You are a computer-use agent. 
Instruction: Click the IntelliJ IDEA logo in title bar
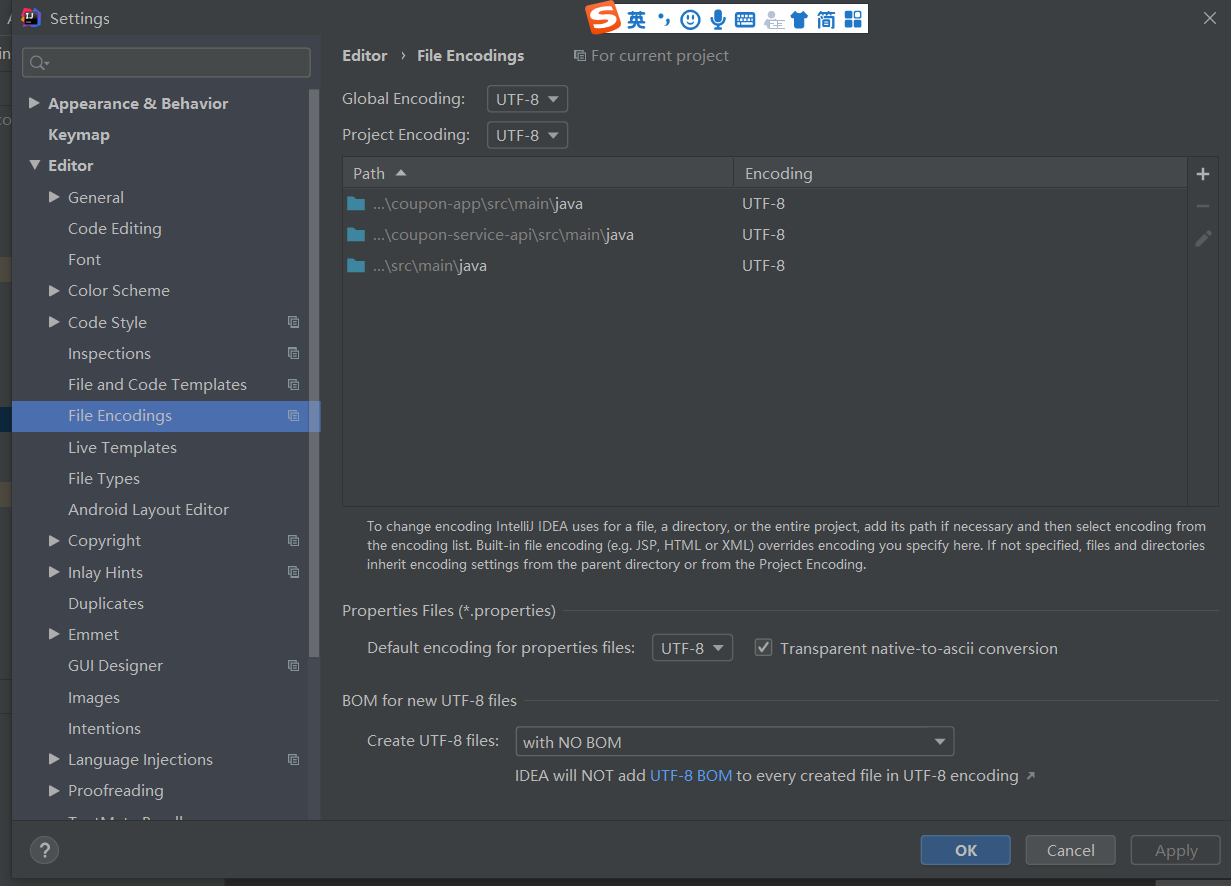(x=31, y=17)
